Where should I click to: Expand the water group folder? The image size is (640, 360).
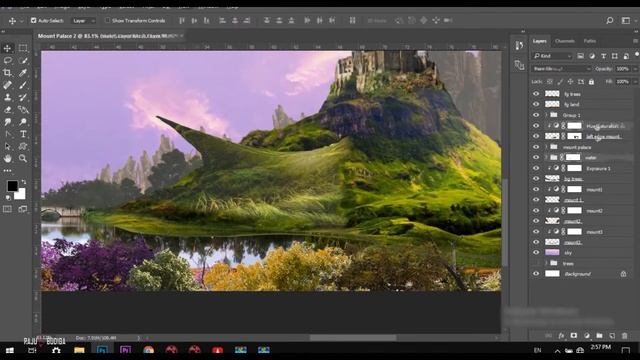(546, 158)
